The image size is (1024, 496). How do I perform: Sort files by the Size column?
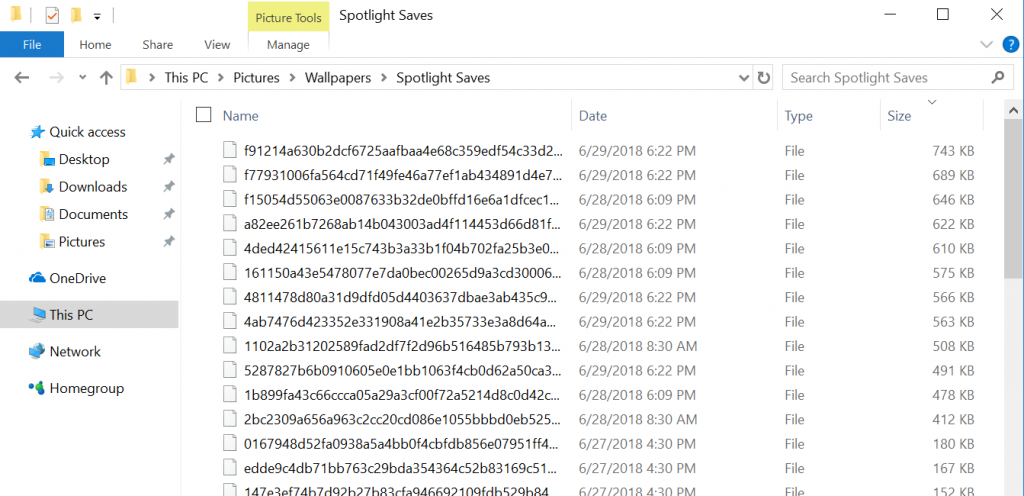899,116
